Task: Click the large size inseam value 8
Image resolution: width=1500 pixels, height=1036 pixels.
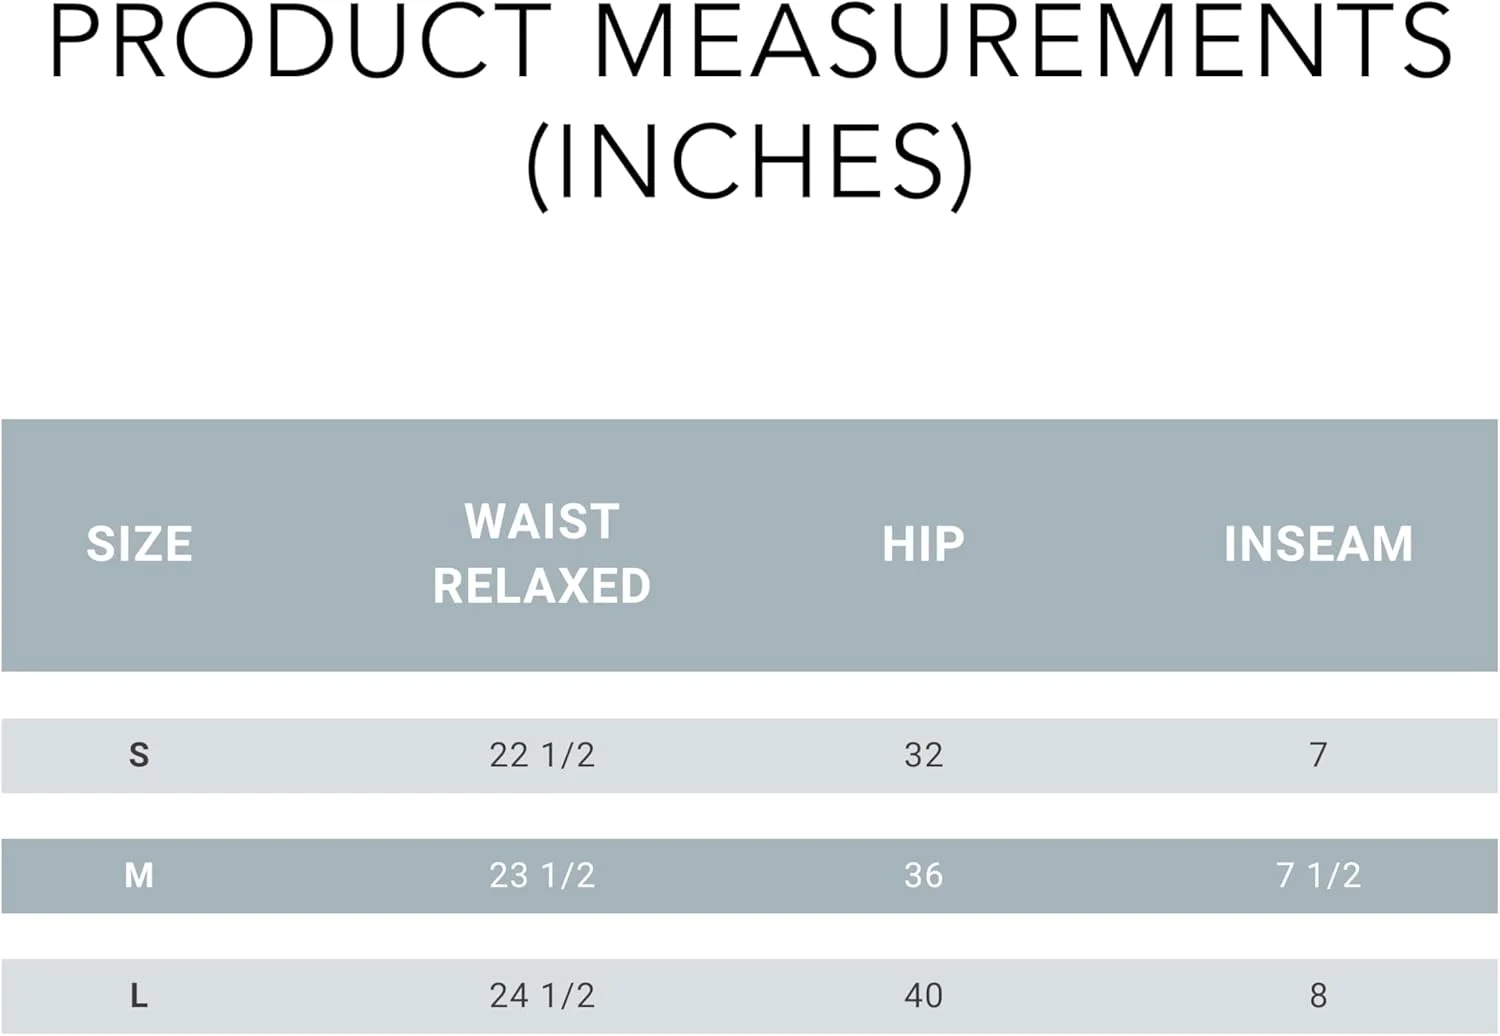Action: tap(1318, 996)
